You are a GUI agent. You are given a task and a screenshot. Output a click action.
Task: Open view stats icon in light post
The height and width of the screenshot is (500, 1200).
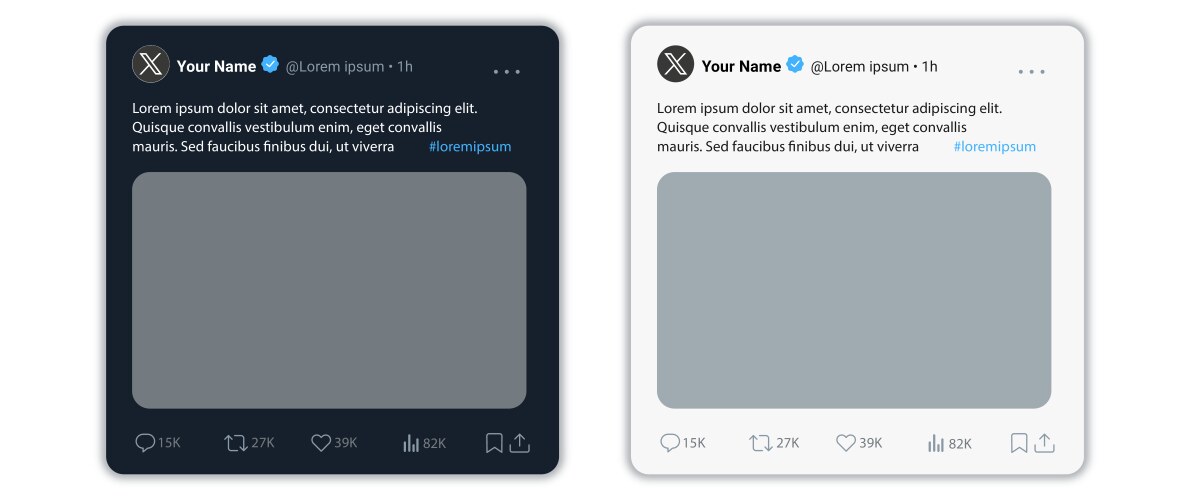tap(935, 442)
